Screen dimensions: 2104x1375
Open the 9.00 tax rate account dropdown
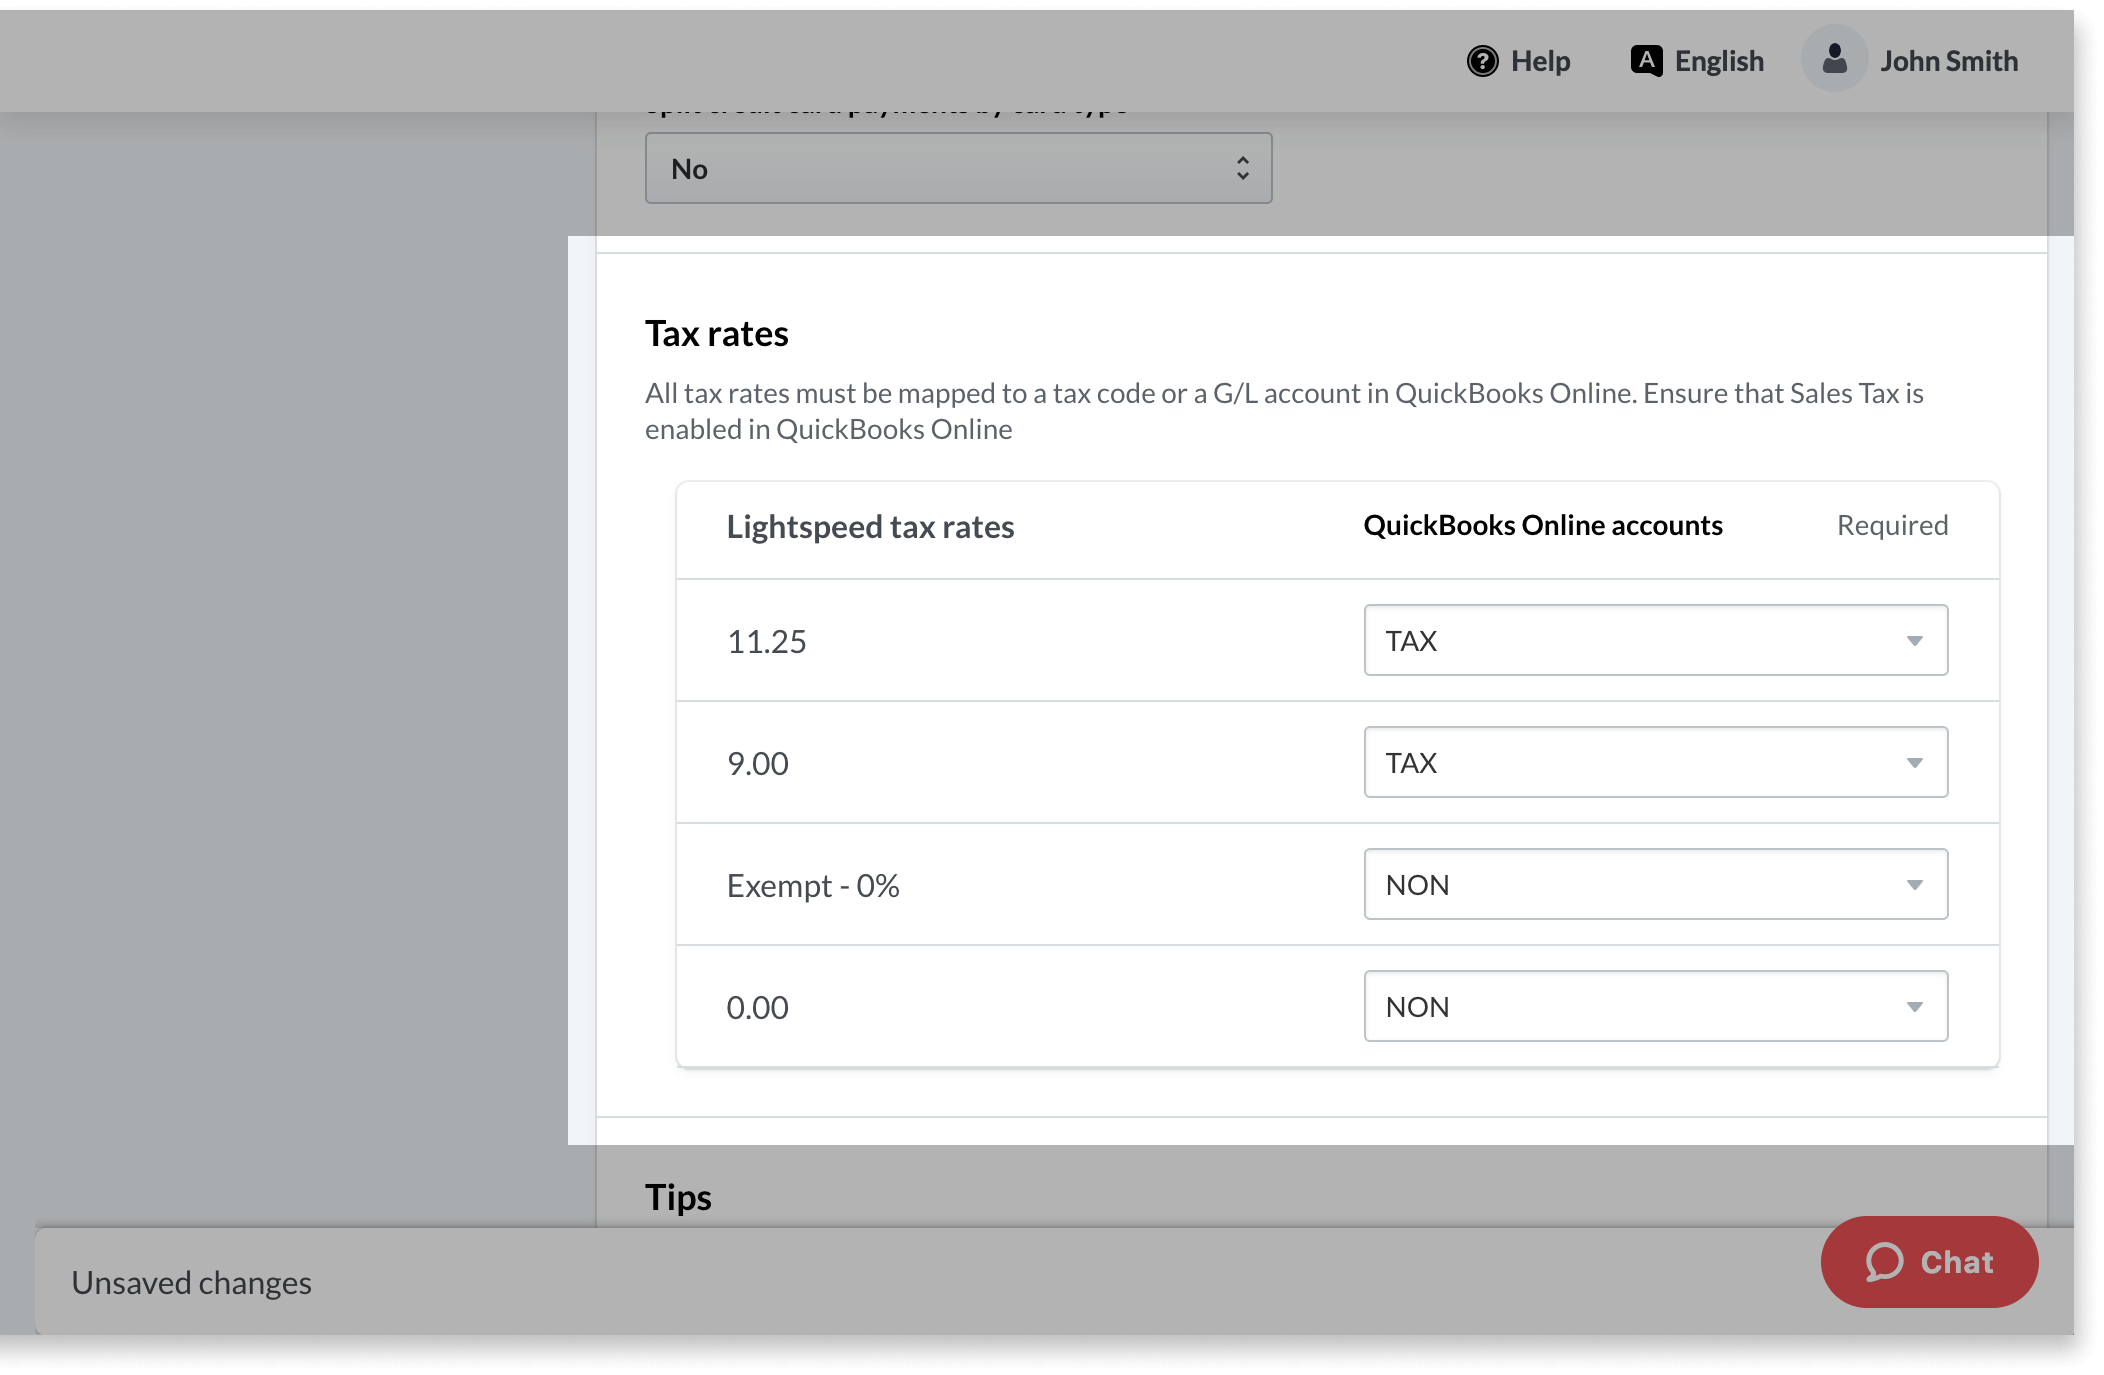(x=1655, y=763)
